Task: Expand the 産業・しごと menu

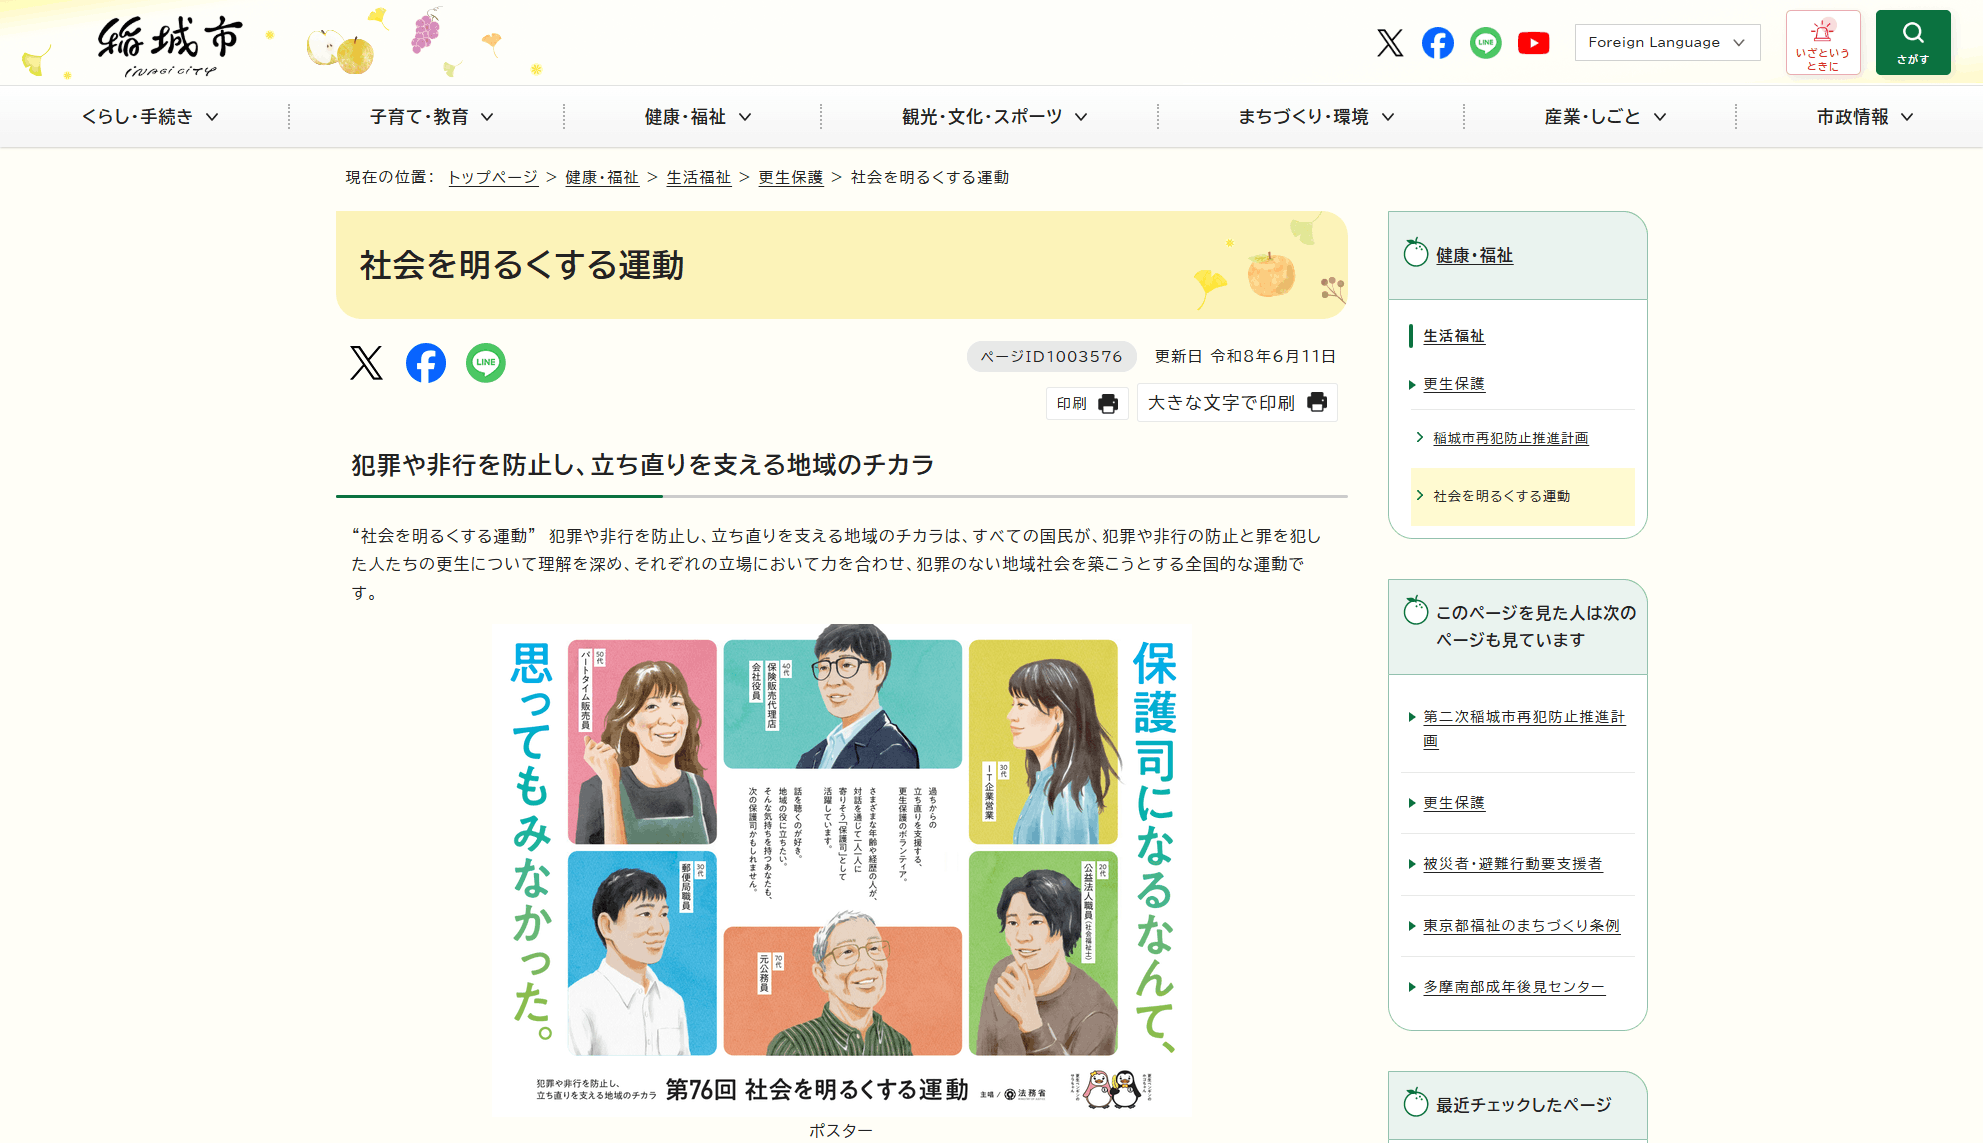Action: tap(1605, 117)
